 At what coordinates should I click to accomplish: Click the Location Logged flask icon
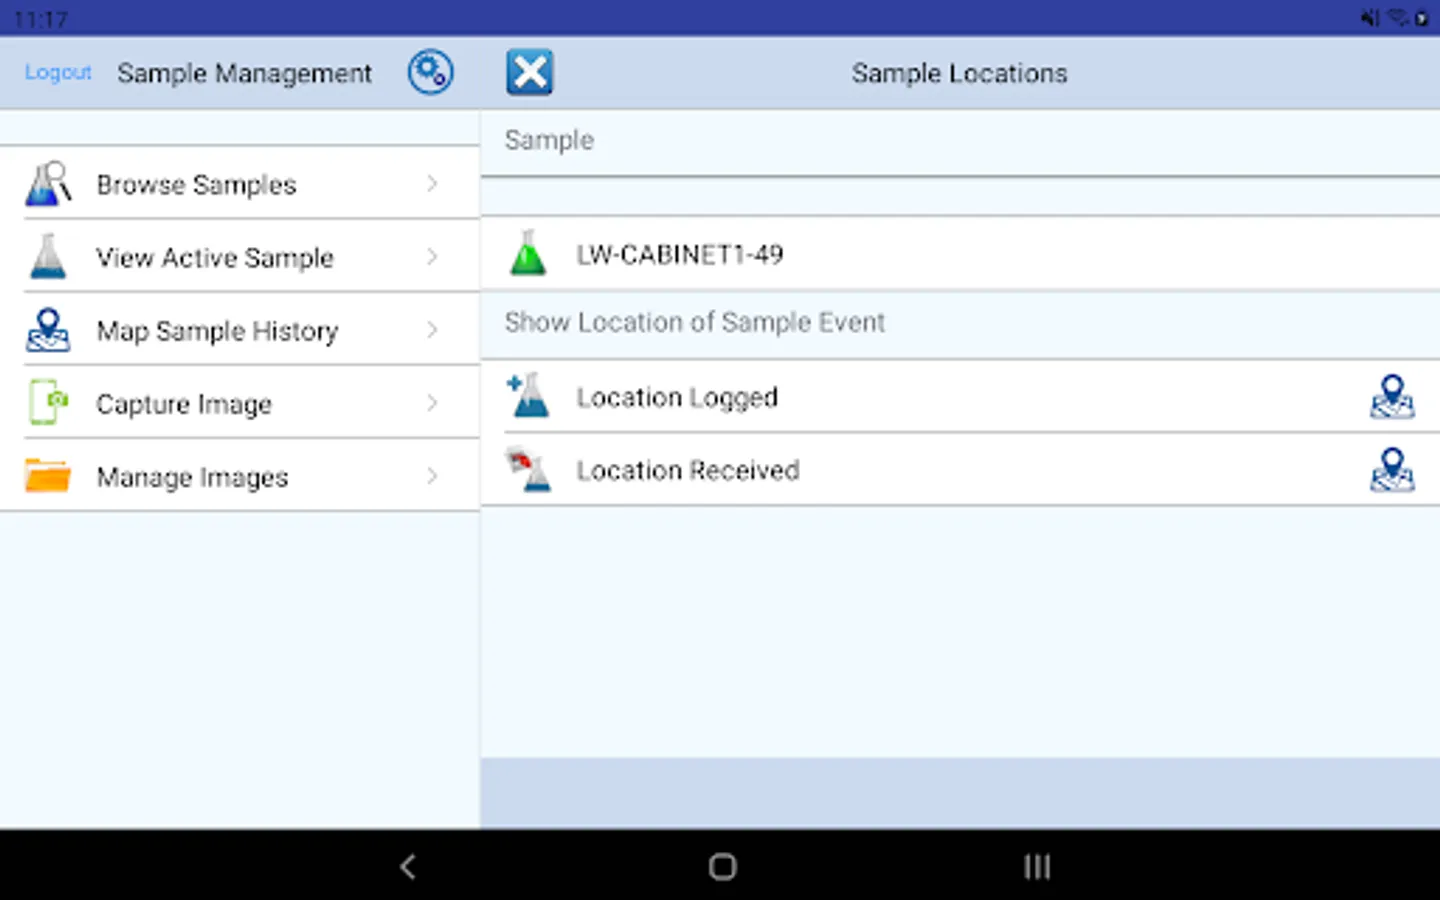(x=528, y=396)
